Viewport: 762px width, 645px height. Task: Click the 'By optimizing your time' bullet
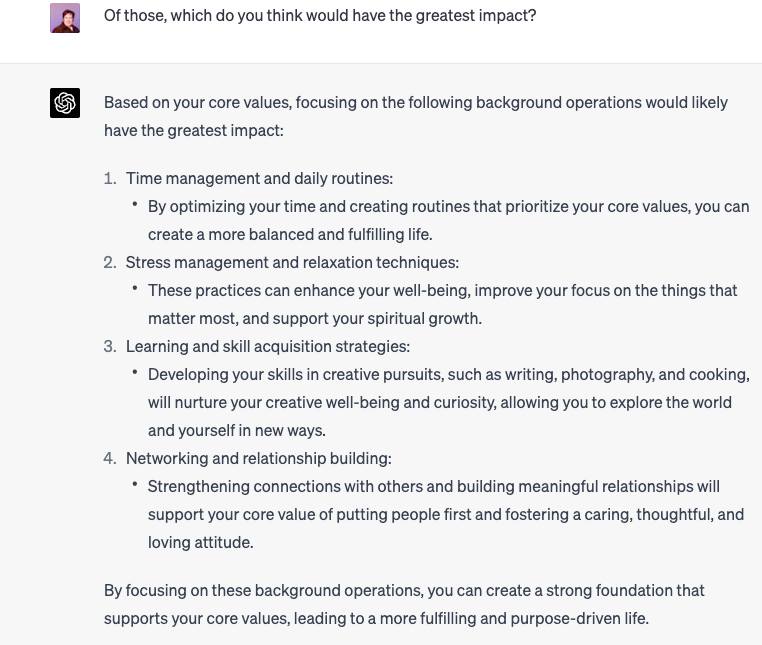(448, 220)
